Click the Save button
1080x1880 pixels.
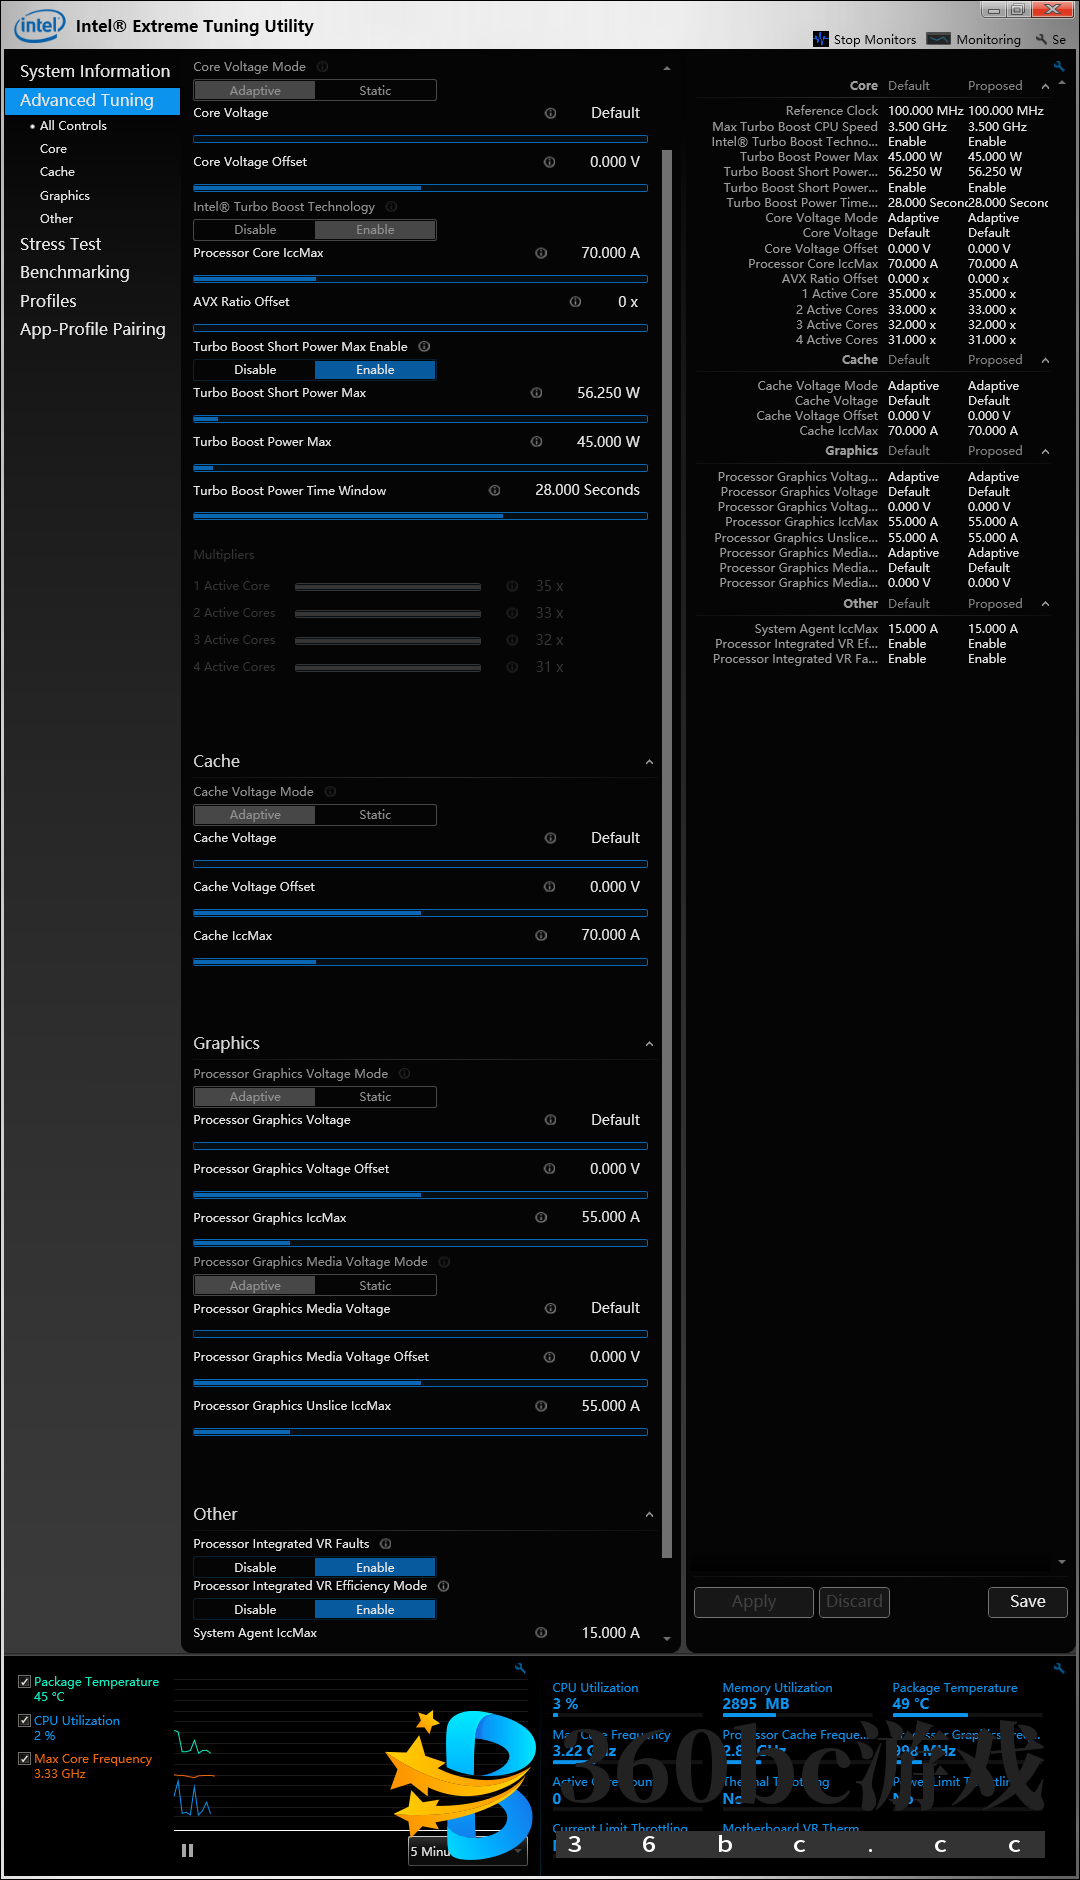tap(1027, 1601)
